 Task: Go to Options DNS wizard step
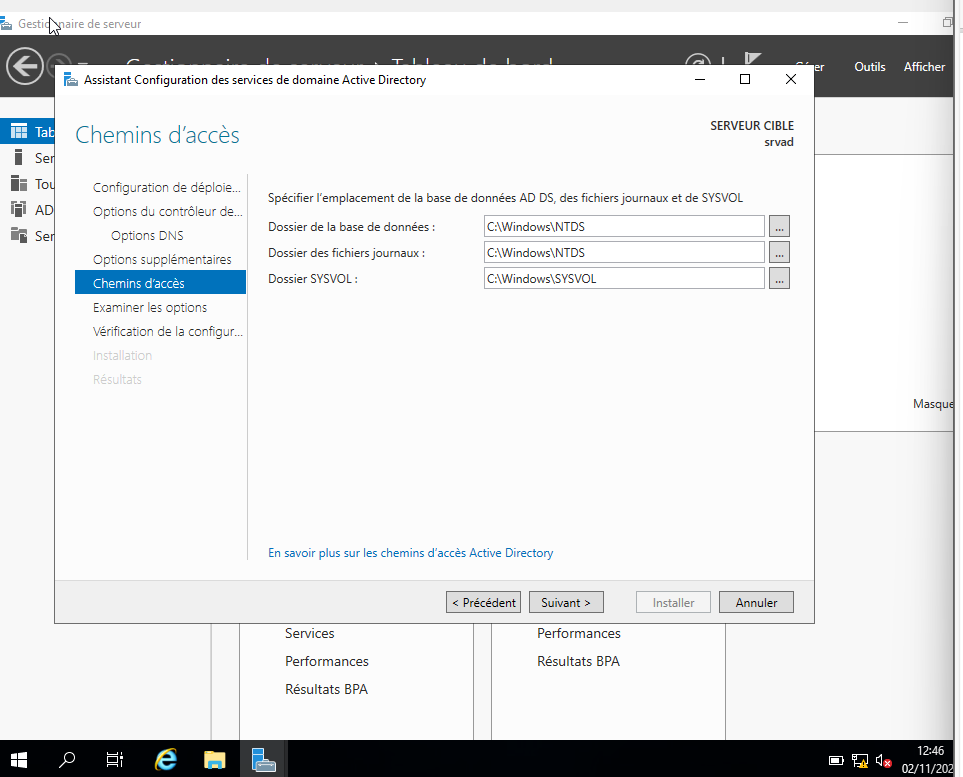tap(147, 236)
